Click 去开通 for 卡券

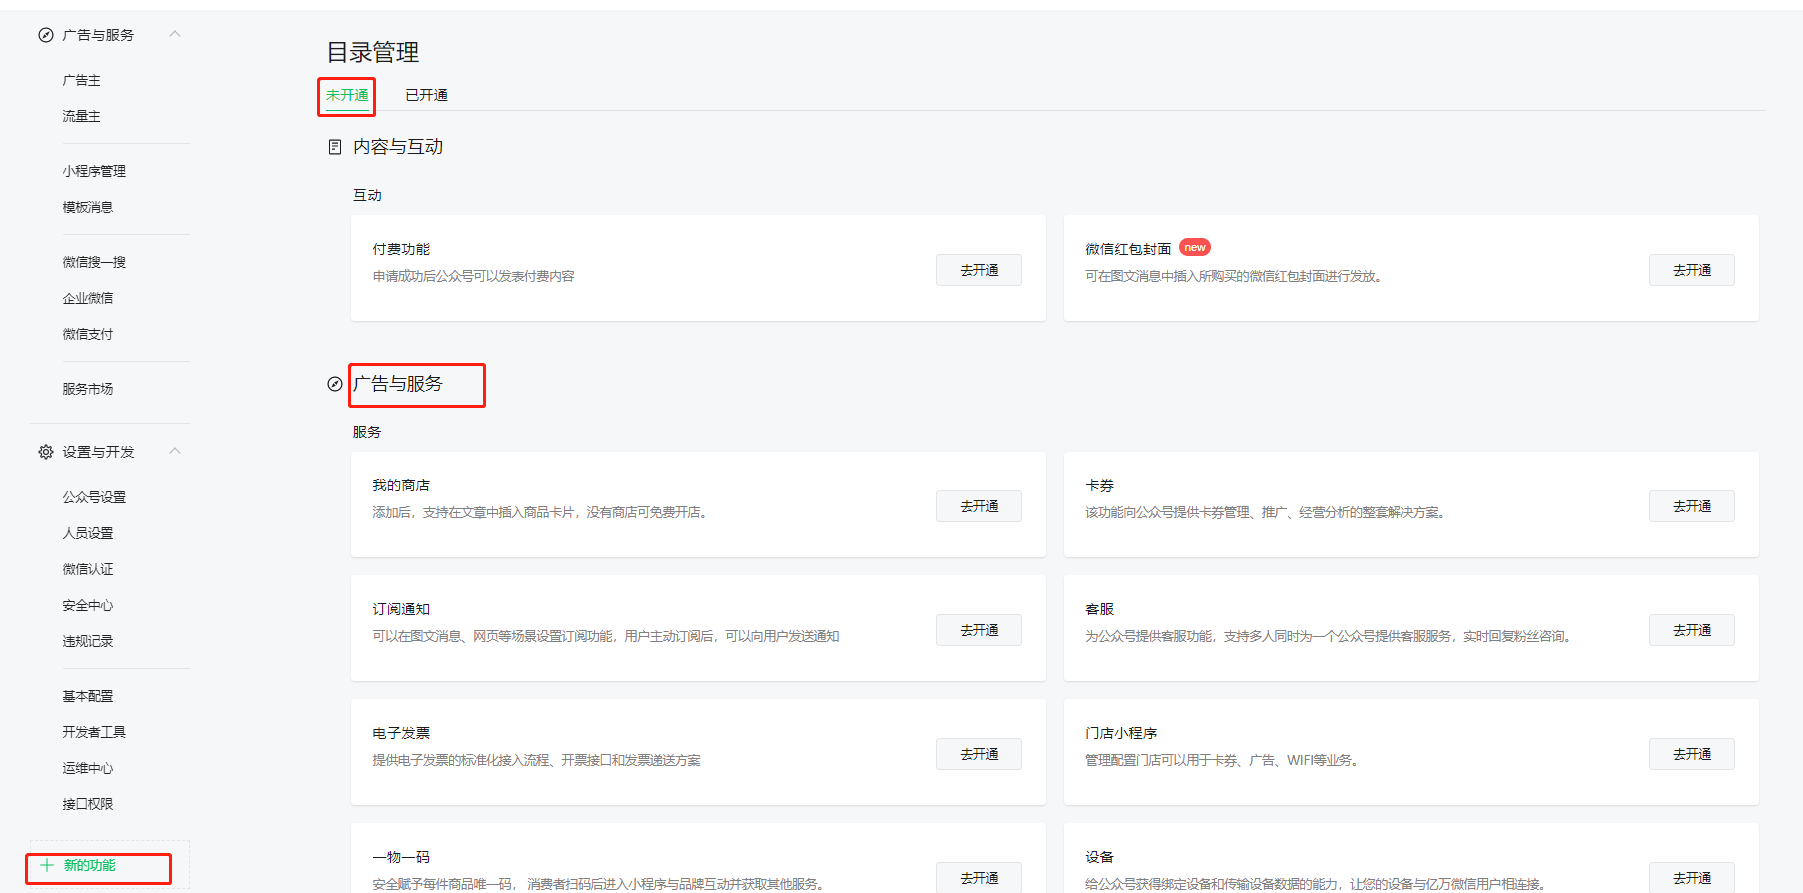[x=1692, y=506]
